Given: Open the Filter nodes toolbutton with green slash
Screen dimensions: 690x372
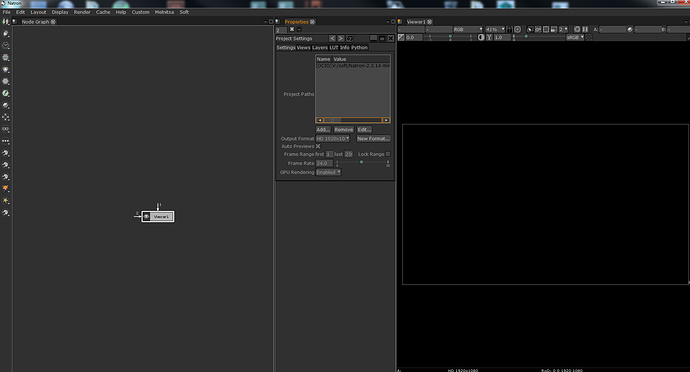Looking at the screenshot, I should [6, 93].
